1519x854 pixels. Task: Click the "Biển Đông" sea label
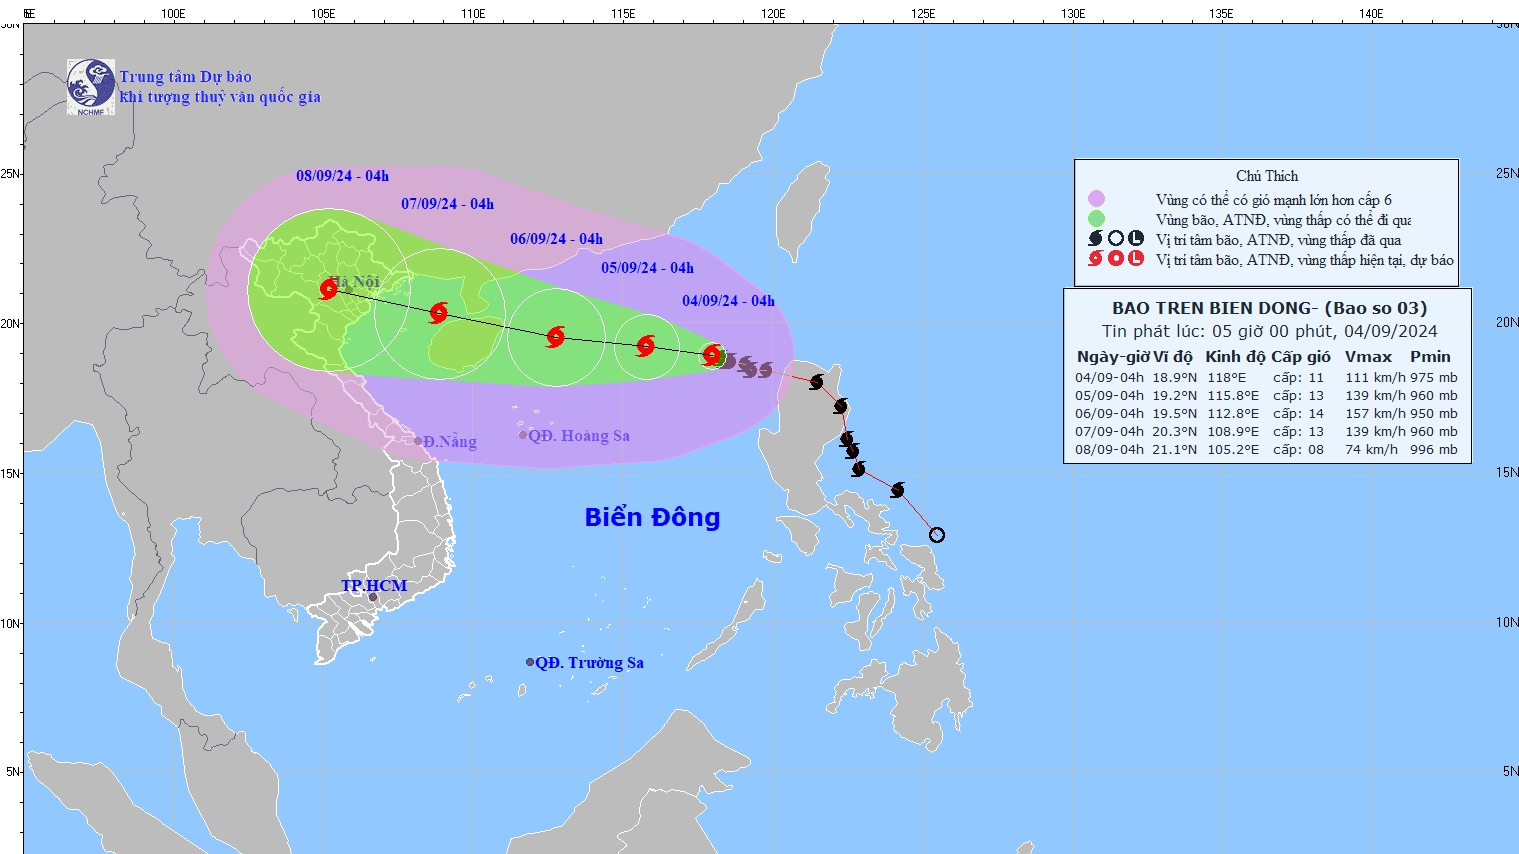(x=652, y=517)
